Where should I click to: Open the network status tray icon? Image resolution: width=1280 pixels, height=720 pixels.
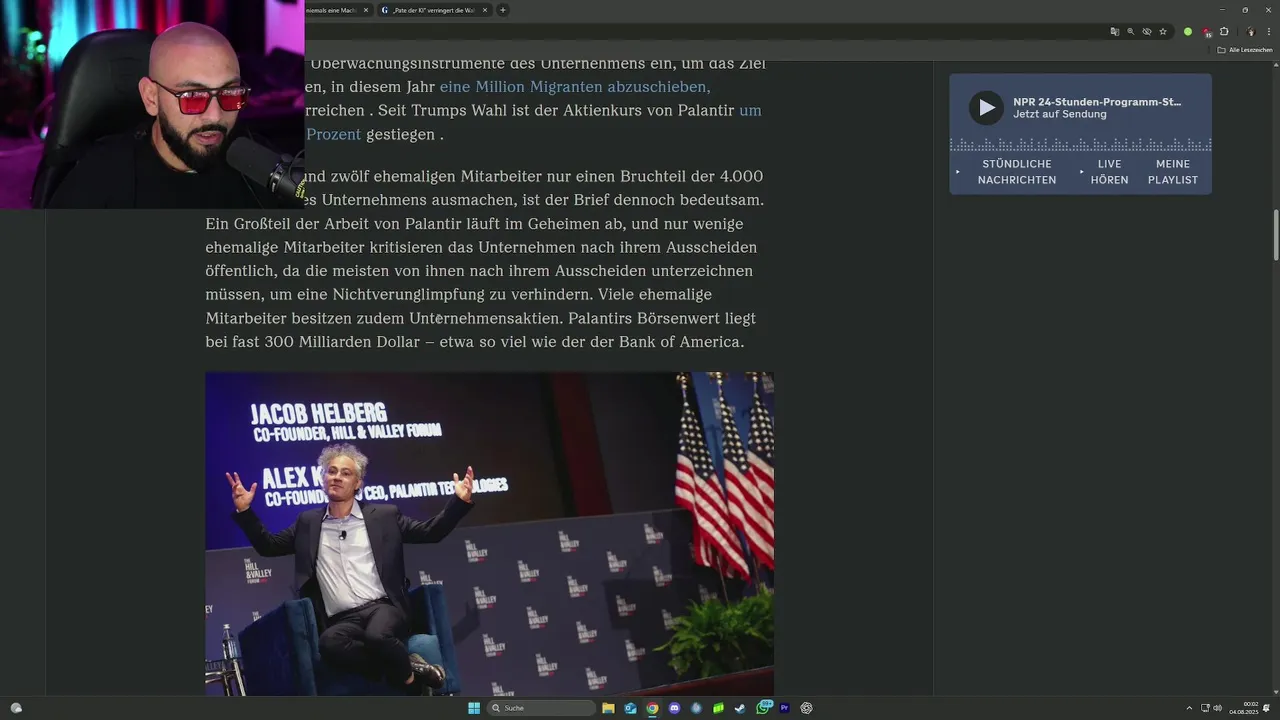[1205, 708]
